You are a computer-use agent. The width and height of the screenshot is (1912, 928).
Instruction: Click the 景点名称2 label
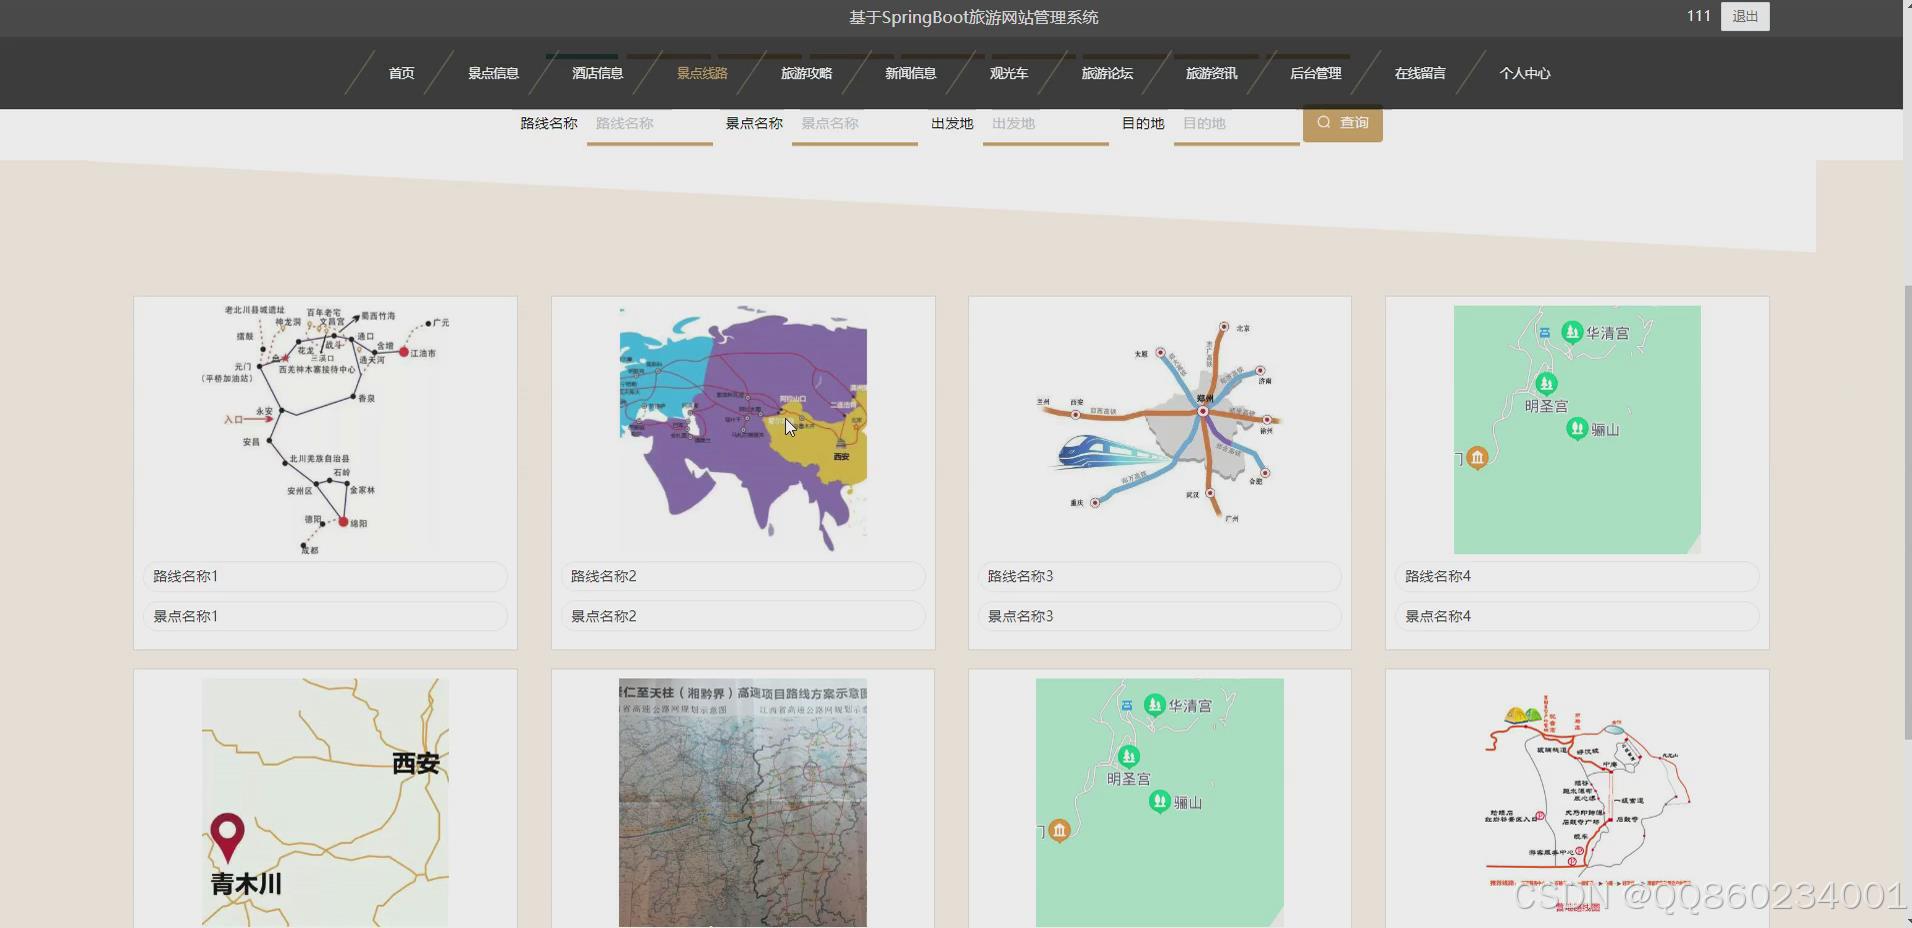point(743,616)
